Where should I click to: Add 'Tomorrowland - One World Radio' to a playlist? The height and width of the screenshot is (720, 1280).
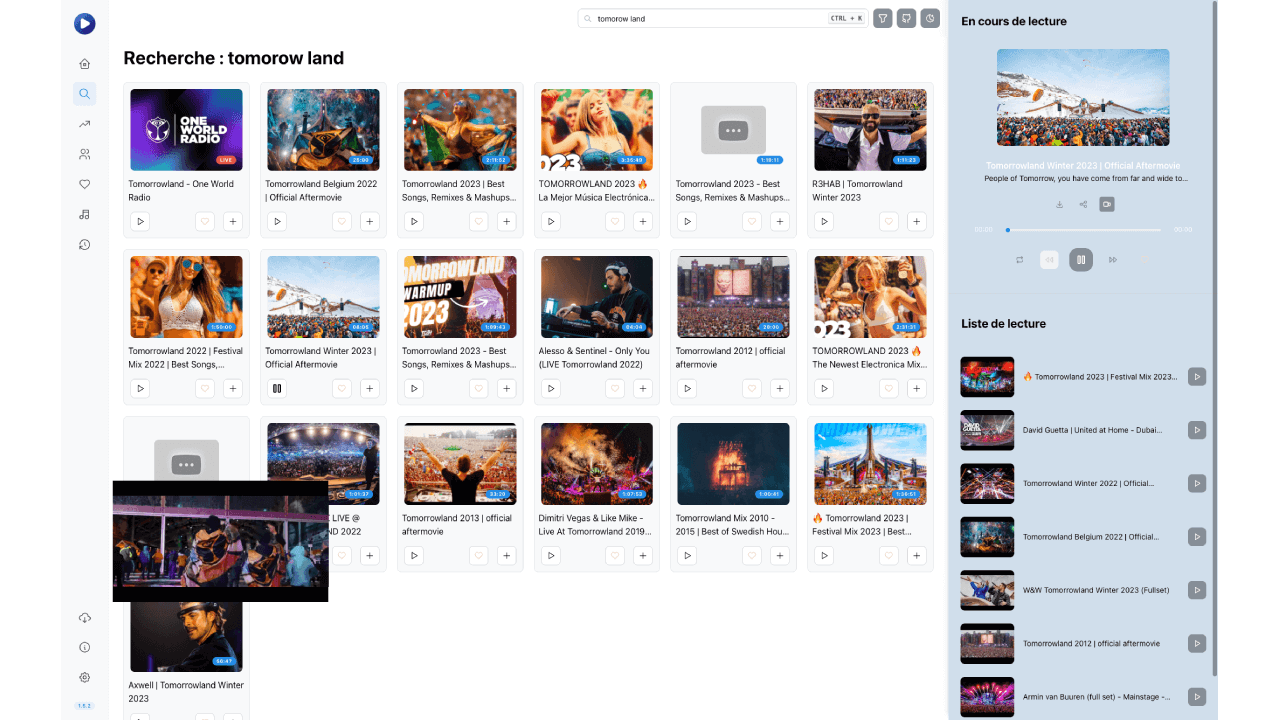click(x=232, y=221)
